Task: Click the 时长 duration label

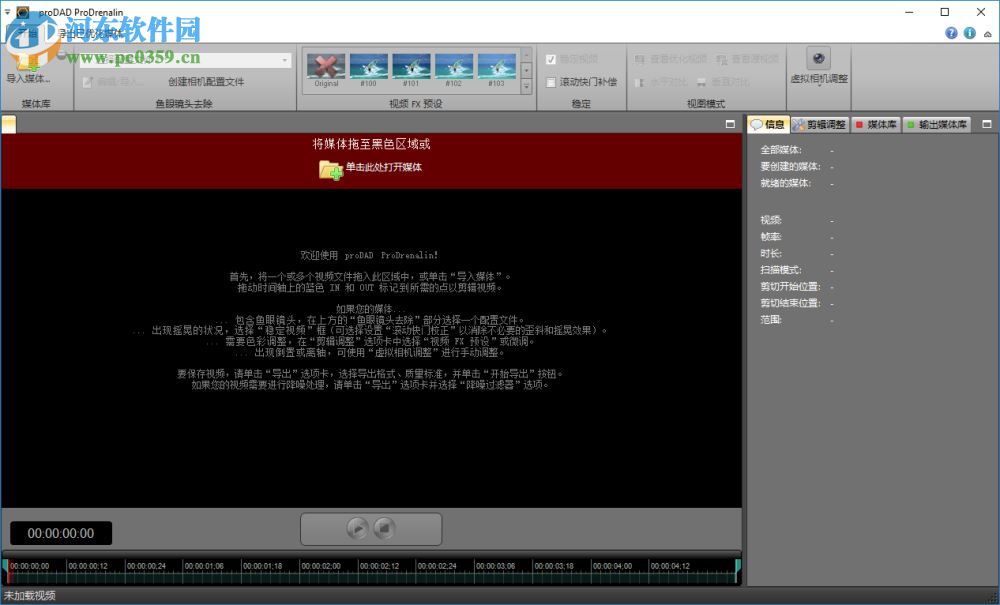Action: [770, 253]
